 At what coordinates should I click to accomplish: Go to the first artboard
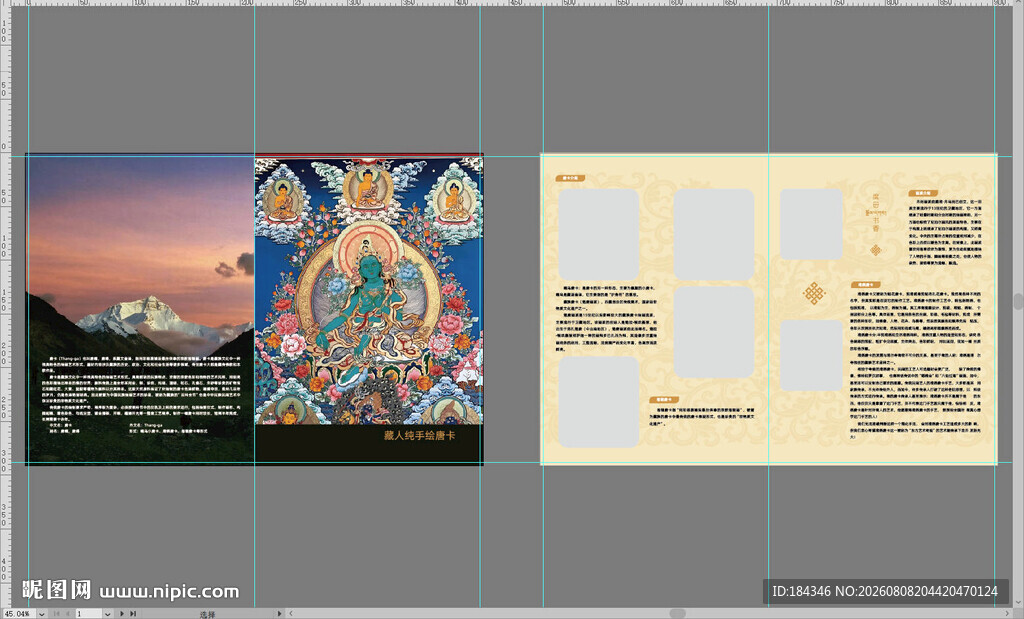pos(56,614)
